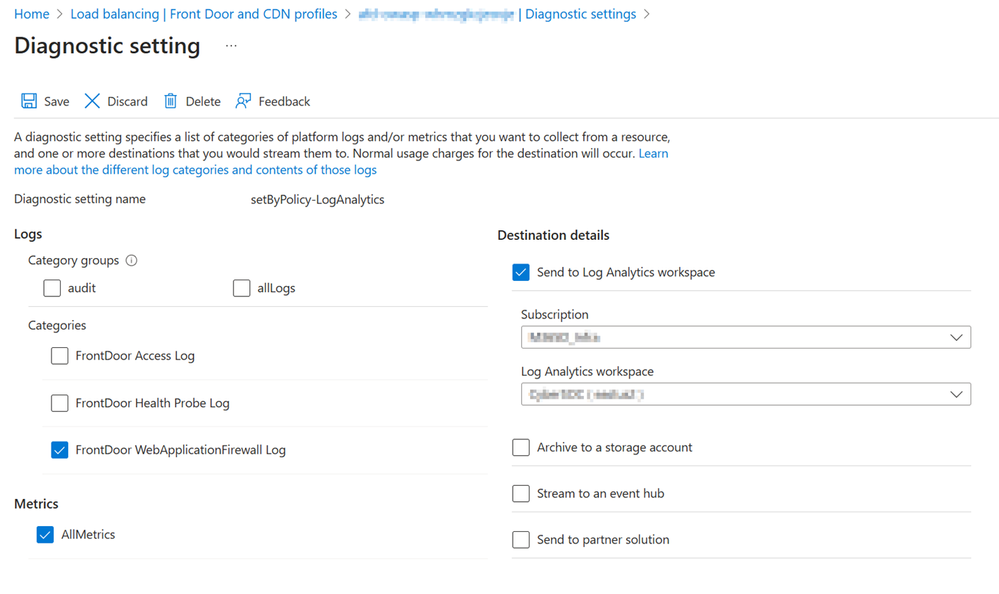This screenshot has width=999, height=594.
Task: Navigate to Diagnostic settings breadcrumb
Action: point(580,14)
